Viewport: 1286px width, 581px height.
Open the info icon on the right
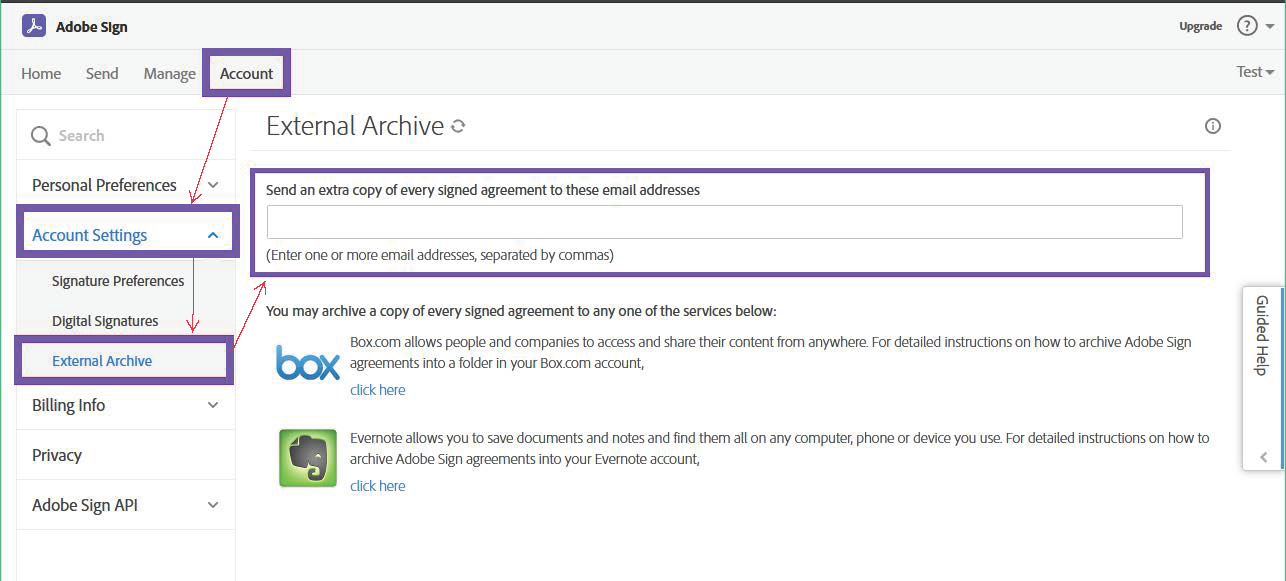point(1213,125)
